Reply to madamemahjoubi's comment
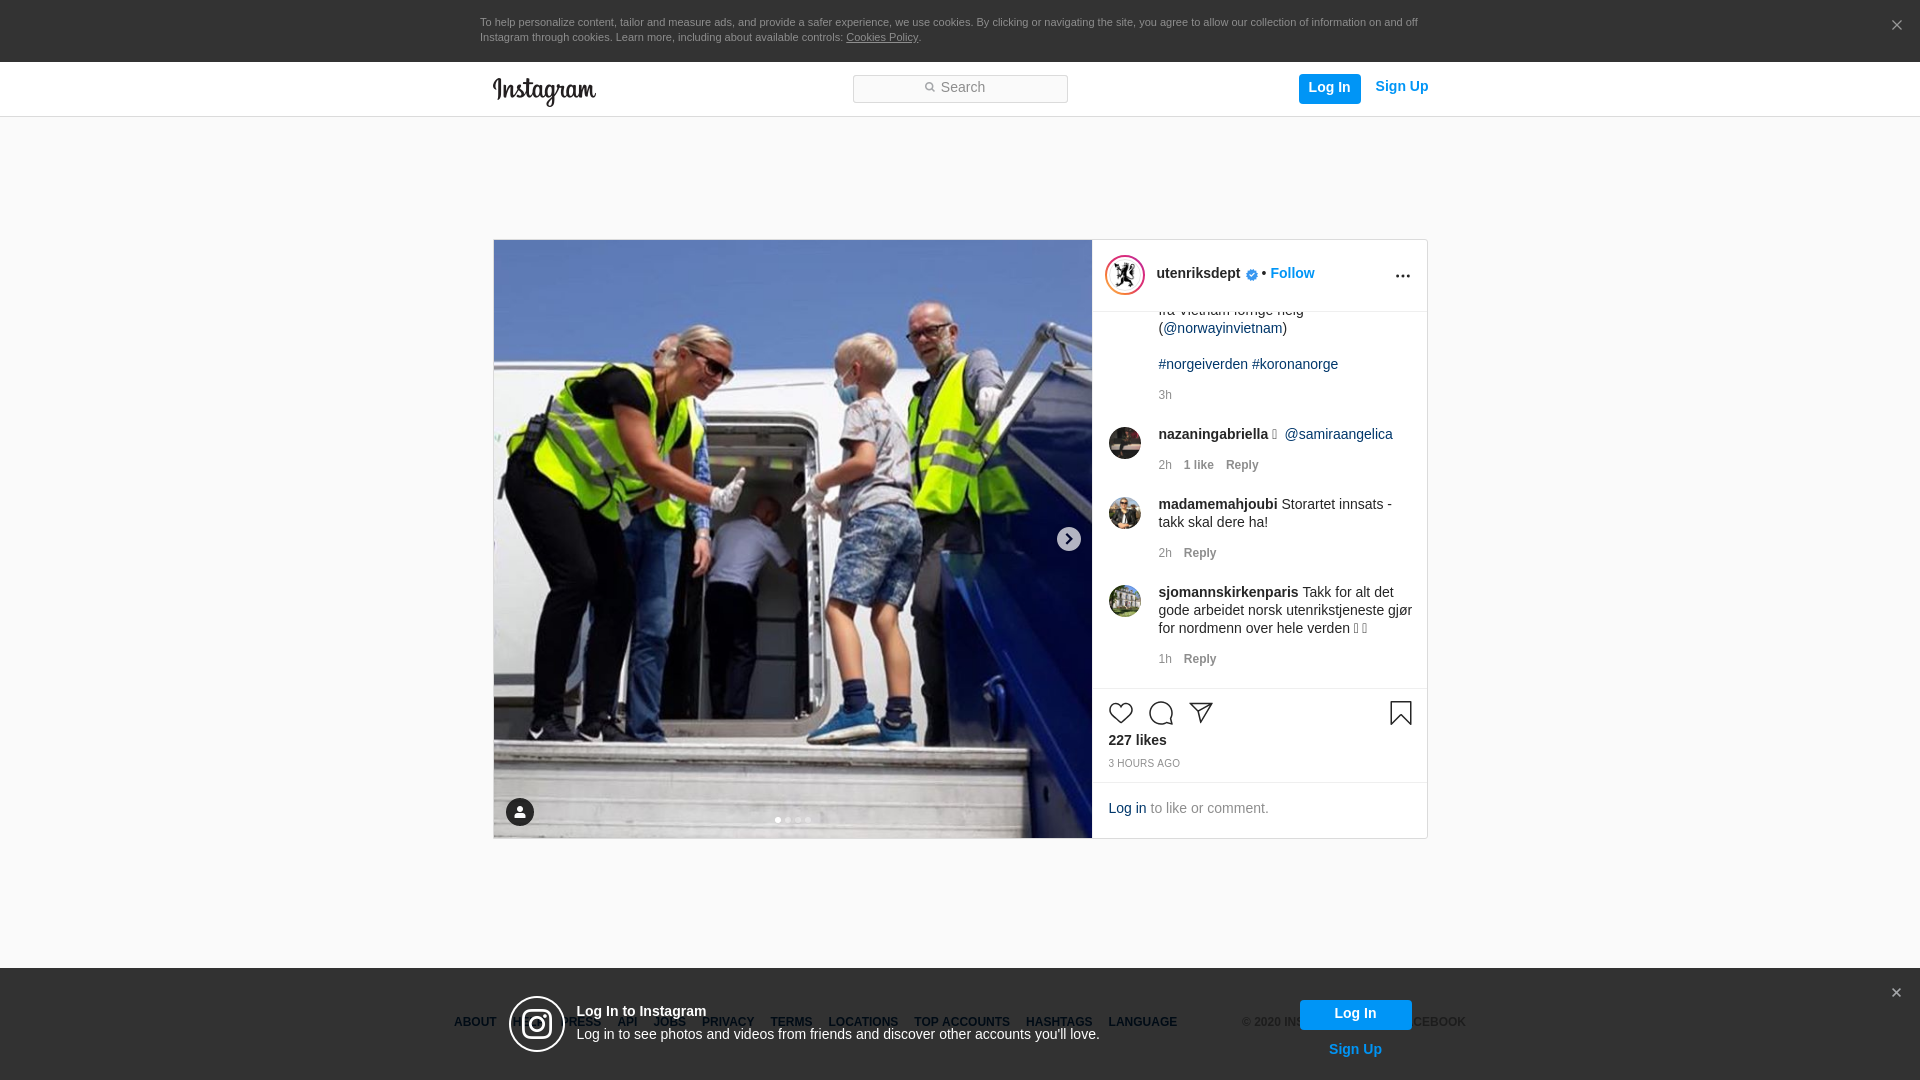The height and width of the screenshot is (1080, 1920). coord(1200,553)
